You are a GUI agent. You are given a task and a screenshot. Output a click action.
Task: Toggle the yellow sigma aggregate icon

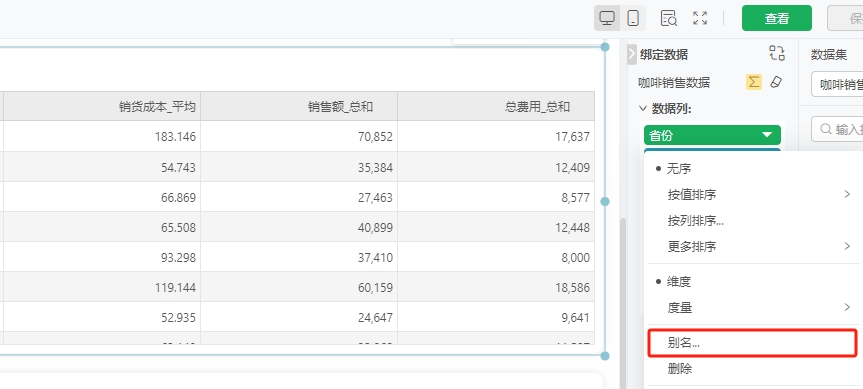(x=753, y=82)
